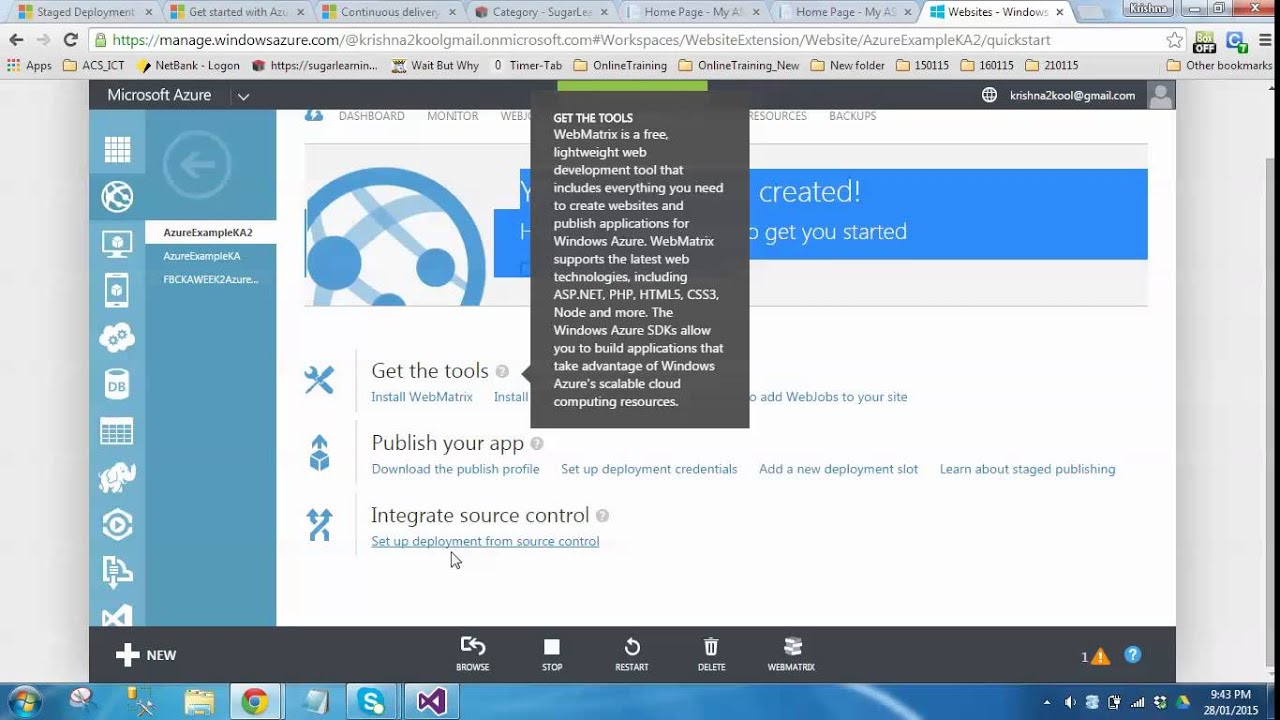Screen dimensions: 1280x720
Task: Switch to the Dashboard tab
Action: point(371,116)
